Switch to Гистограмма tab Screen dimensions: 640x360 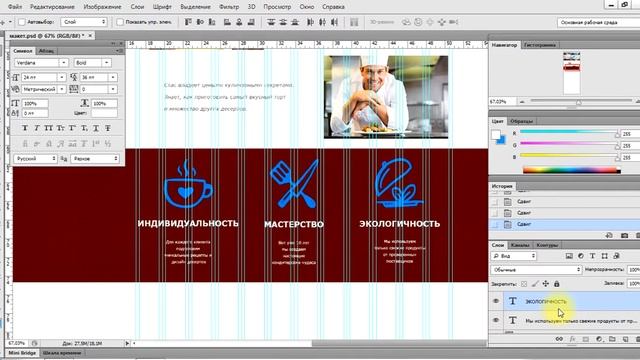540,45
